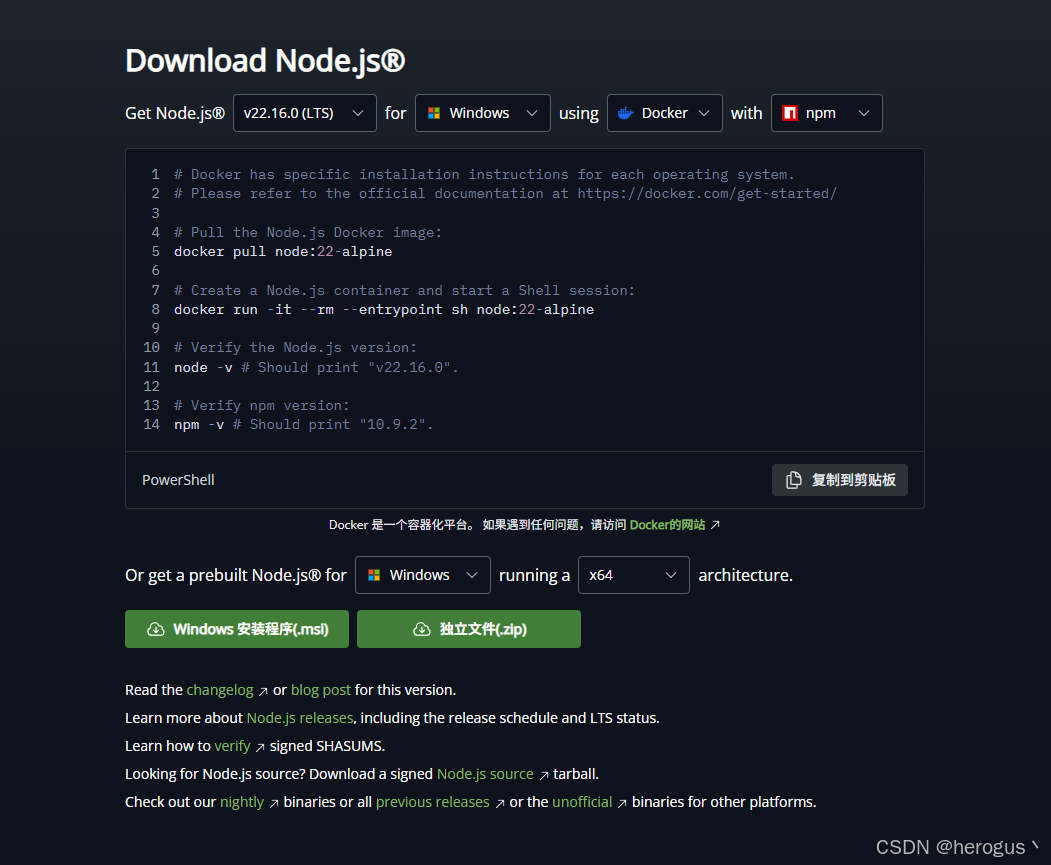This screenshot has width=1051, height=865.
Task: Open the Node.js version v22.16.0 (LTS) dropdown
Action: point(304,113)
